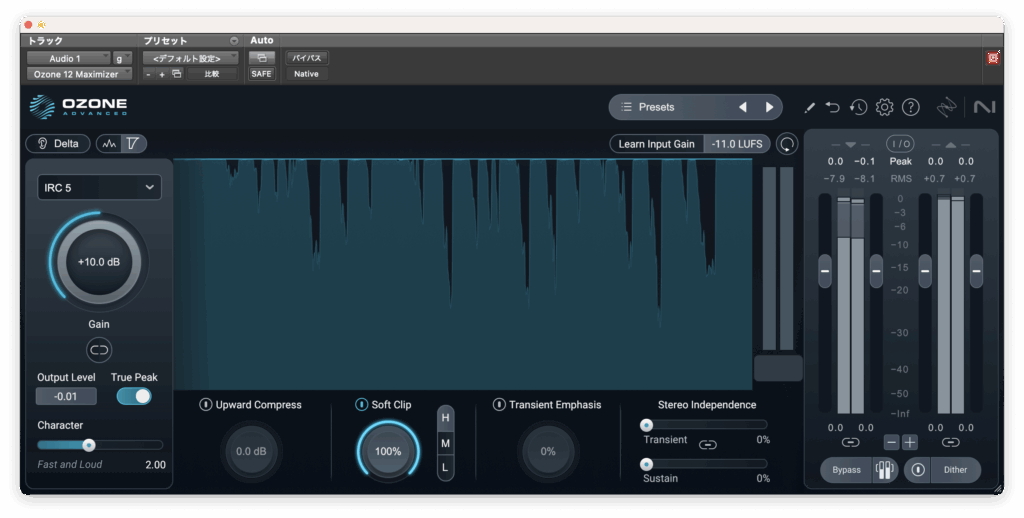The width and height of the screenshot is (1024, 518).
Task: Click the Learn Input Gain button
Action: coord(656,144)
